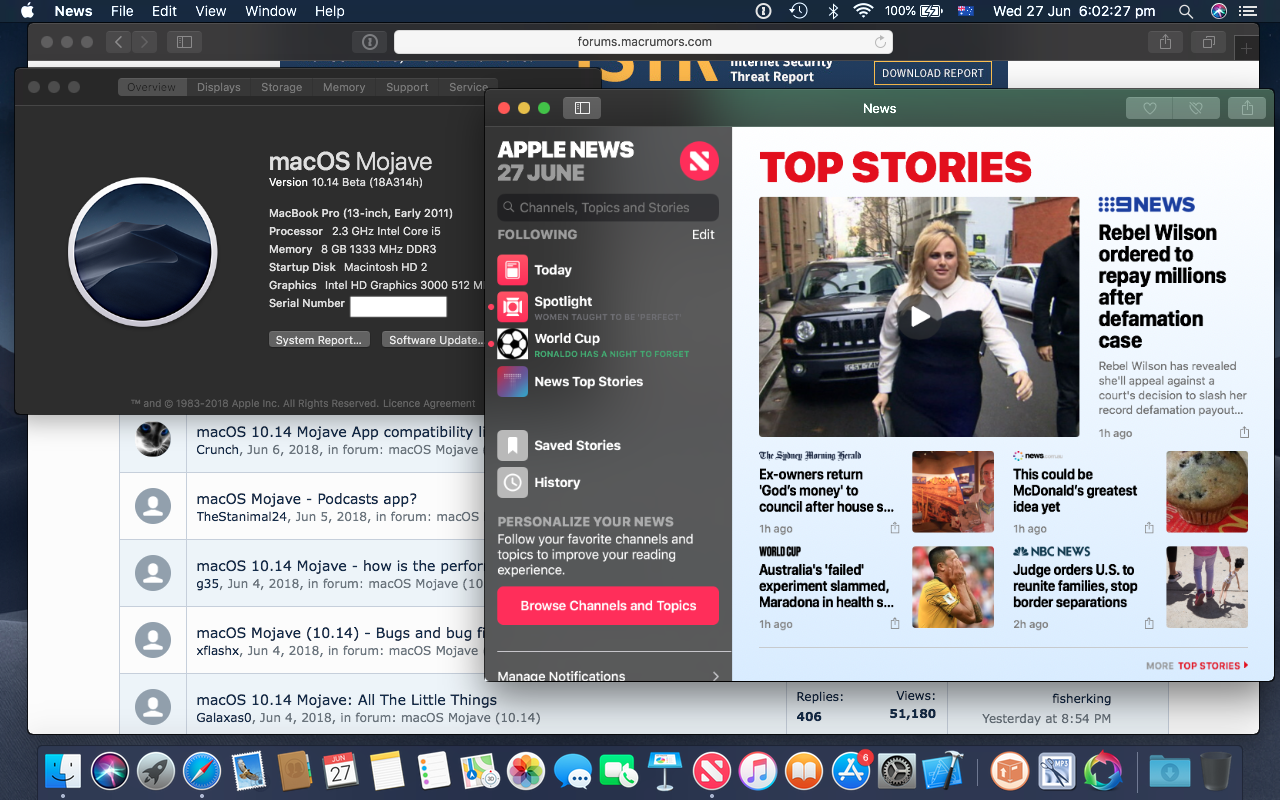1280x800 pixels.
Task: Toggle the sidebar button in News toolbar
Action: (x=582, y=108)
